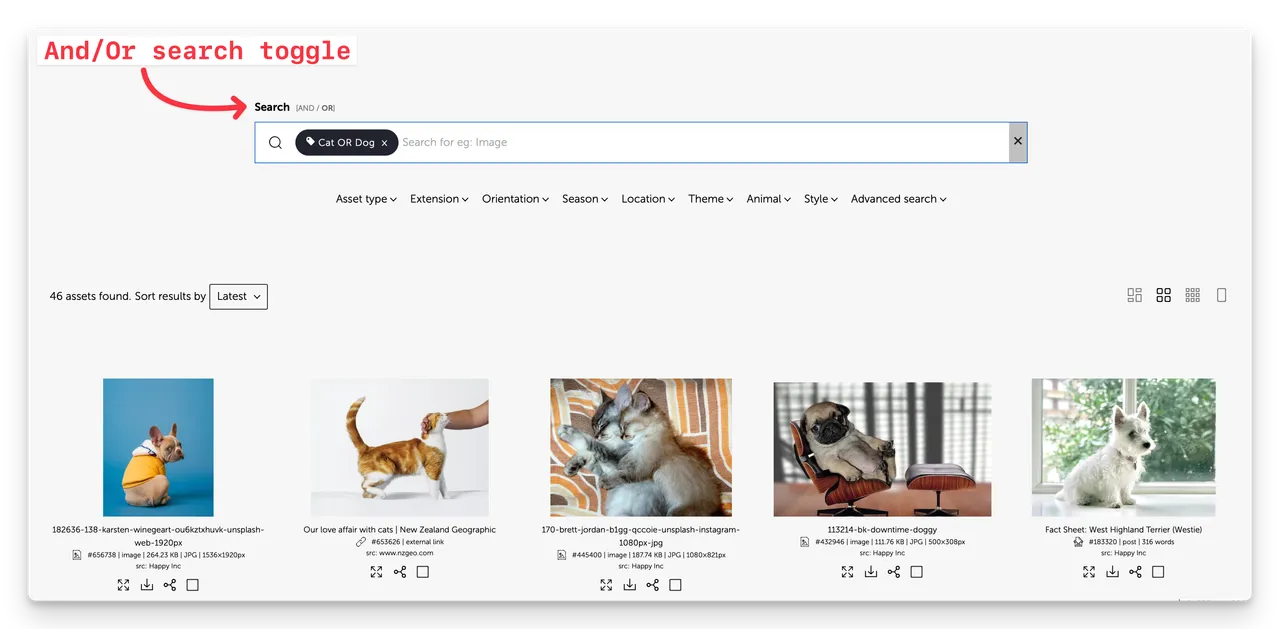Open 'Our love affair with cats' link title

[x=399, y=530]
